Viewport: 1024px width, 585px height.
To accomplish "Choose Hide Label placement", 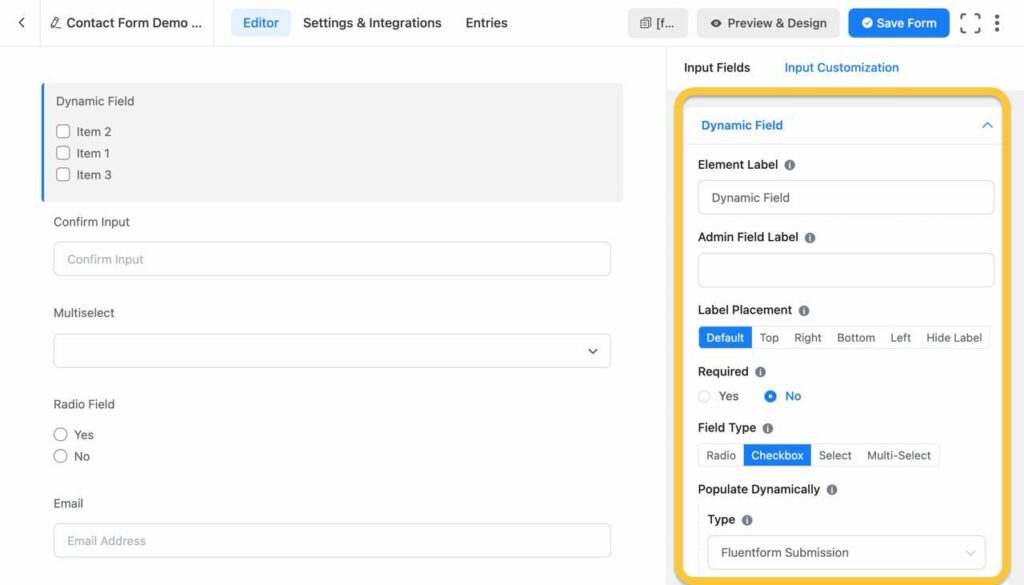I will tap(954, 338).
